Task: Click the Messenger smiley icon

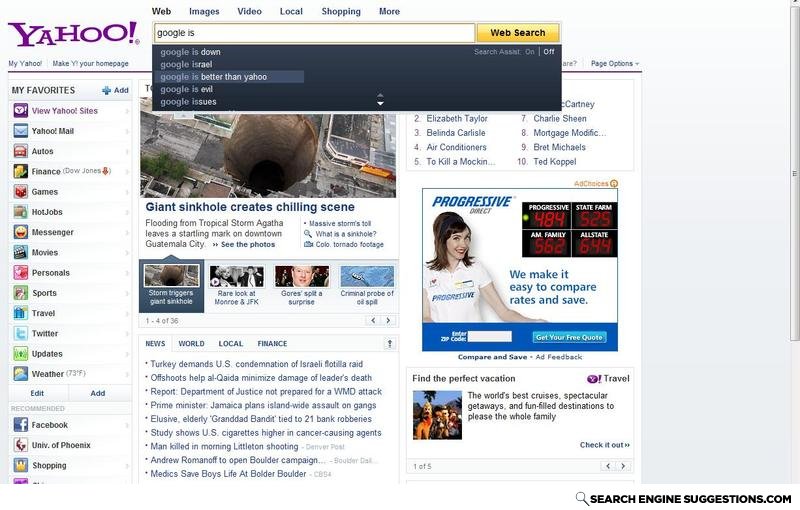Action: [x=20, y=232]
